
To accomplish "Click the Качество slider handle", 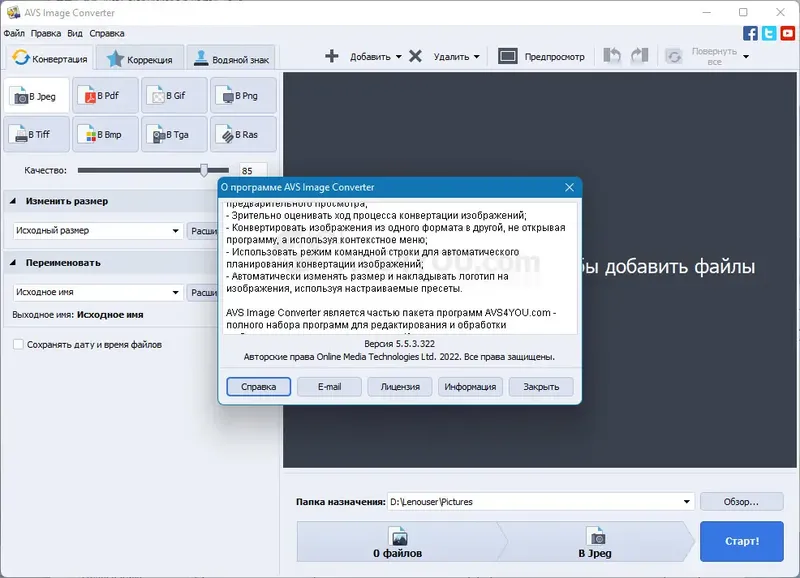I will [204, 170].
